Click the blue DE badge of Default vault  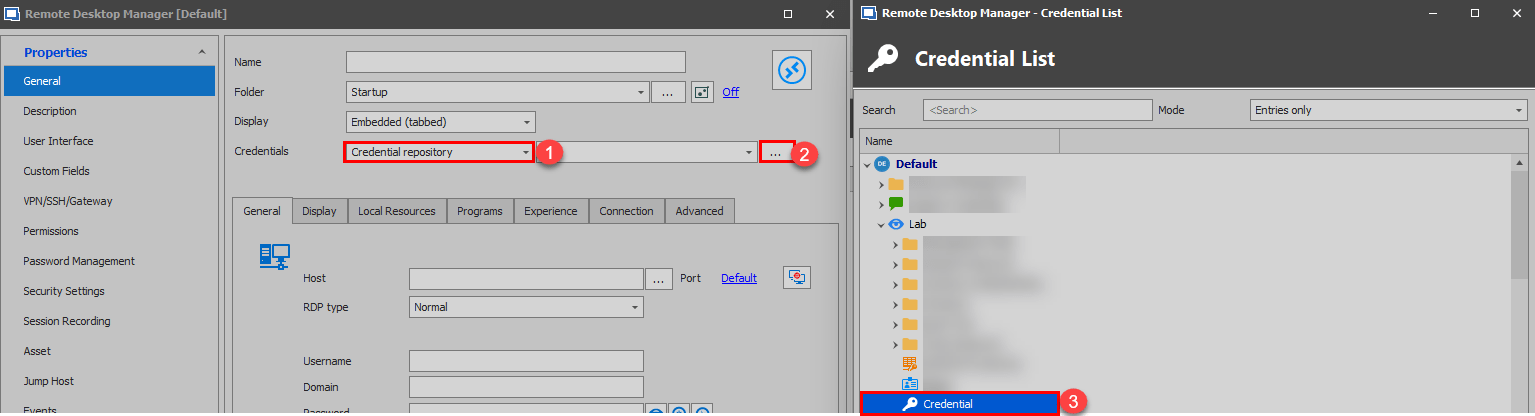tap(882, 164)
